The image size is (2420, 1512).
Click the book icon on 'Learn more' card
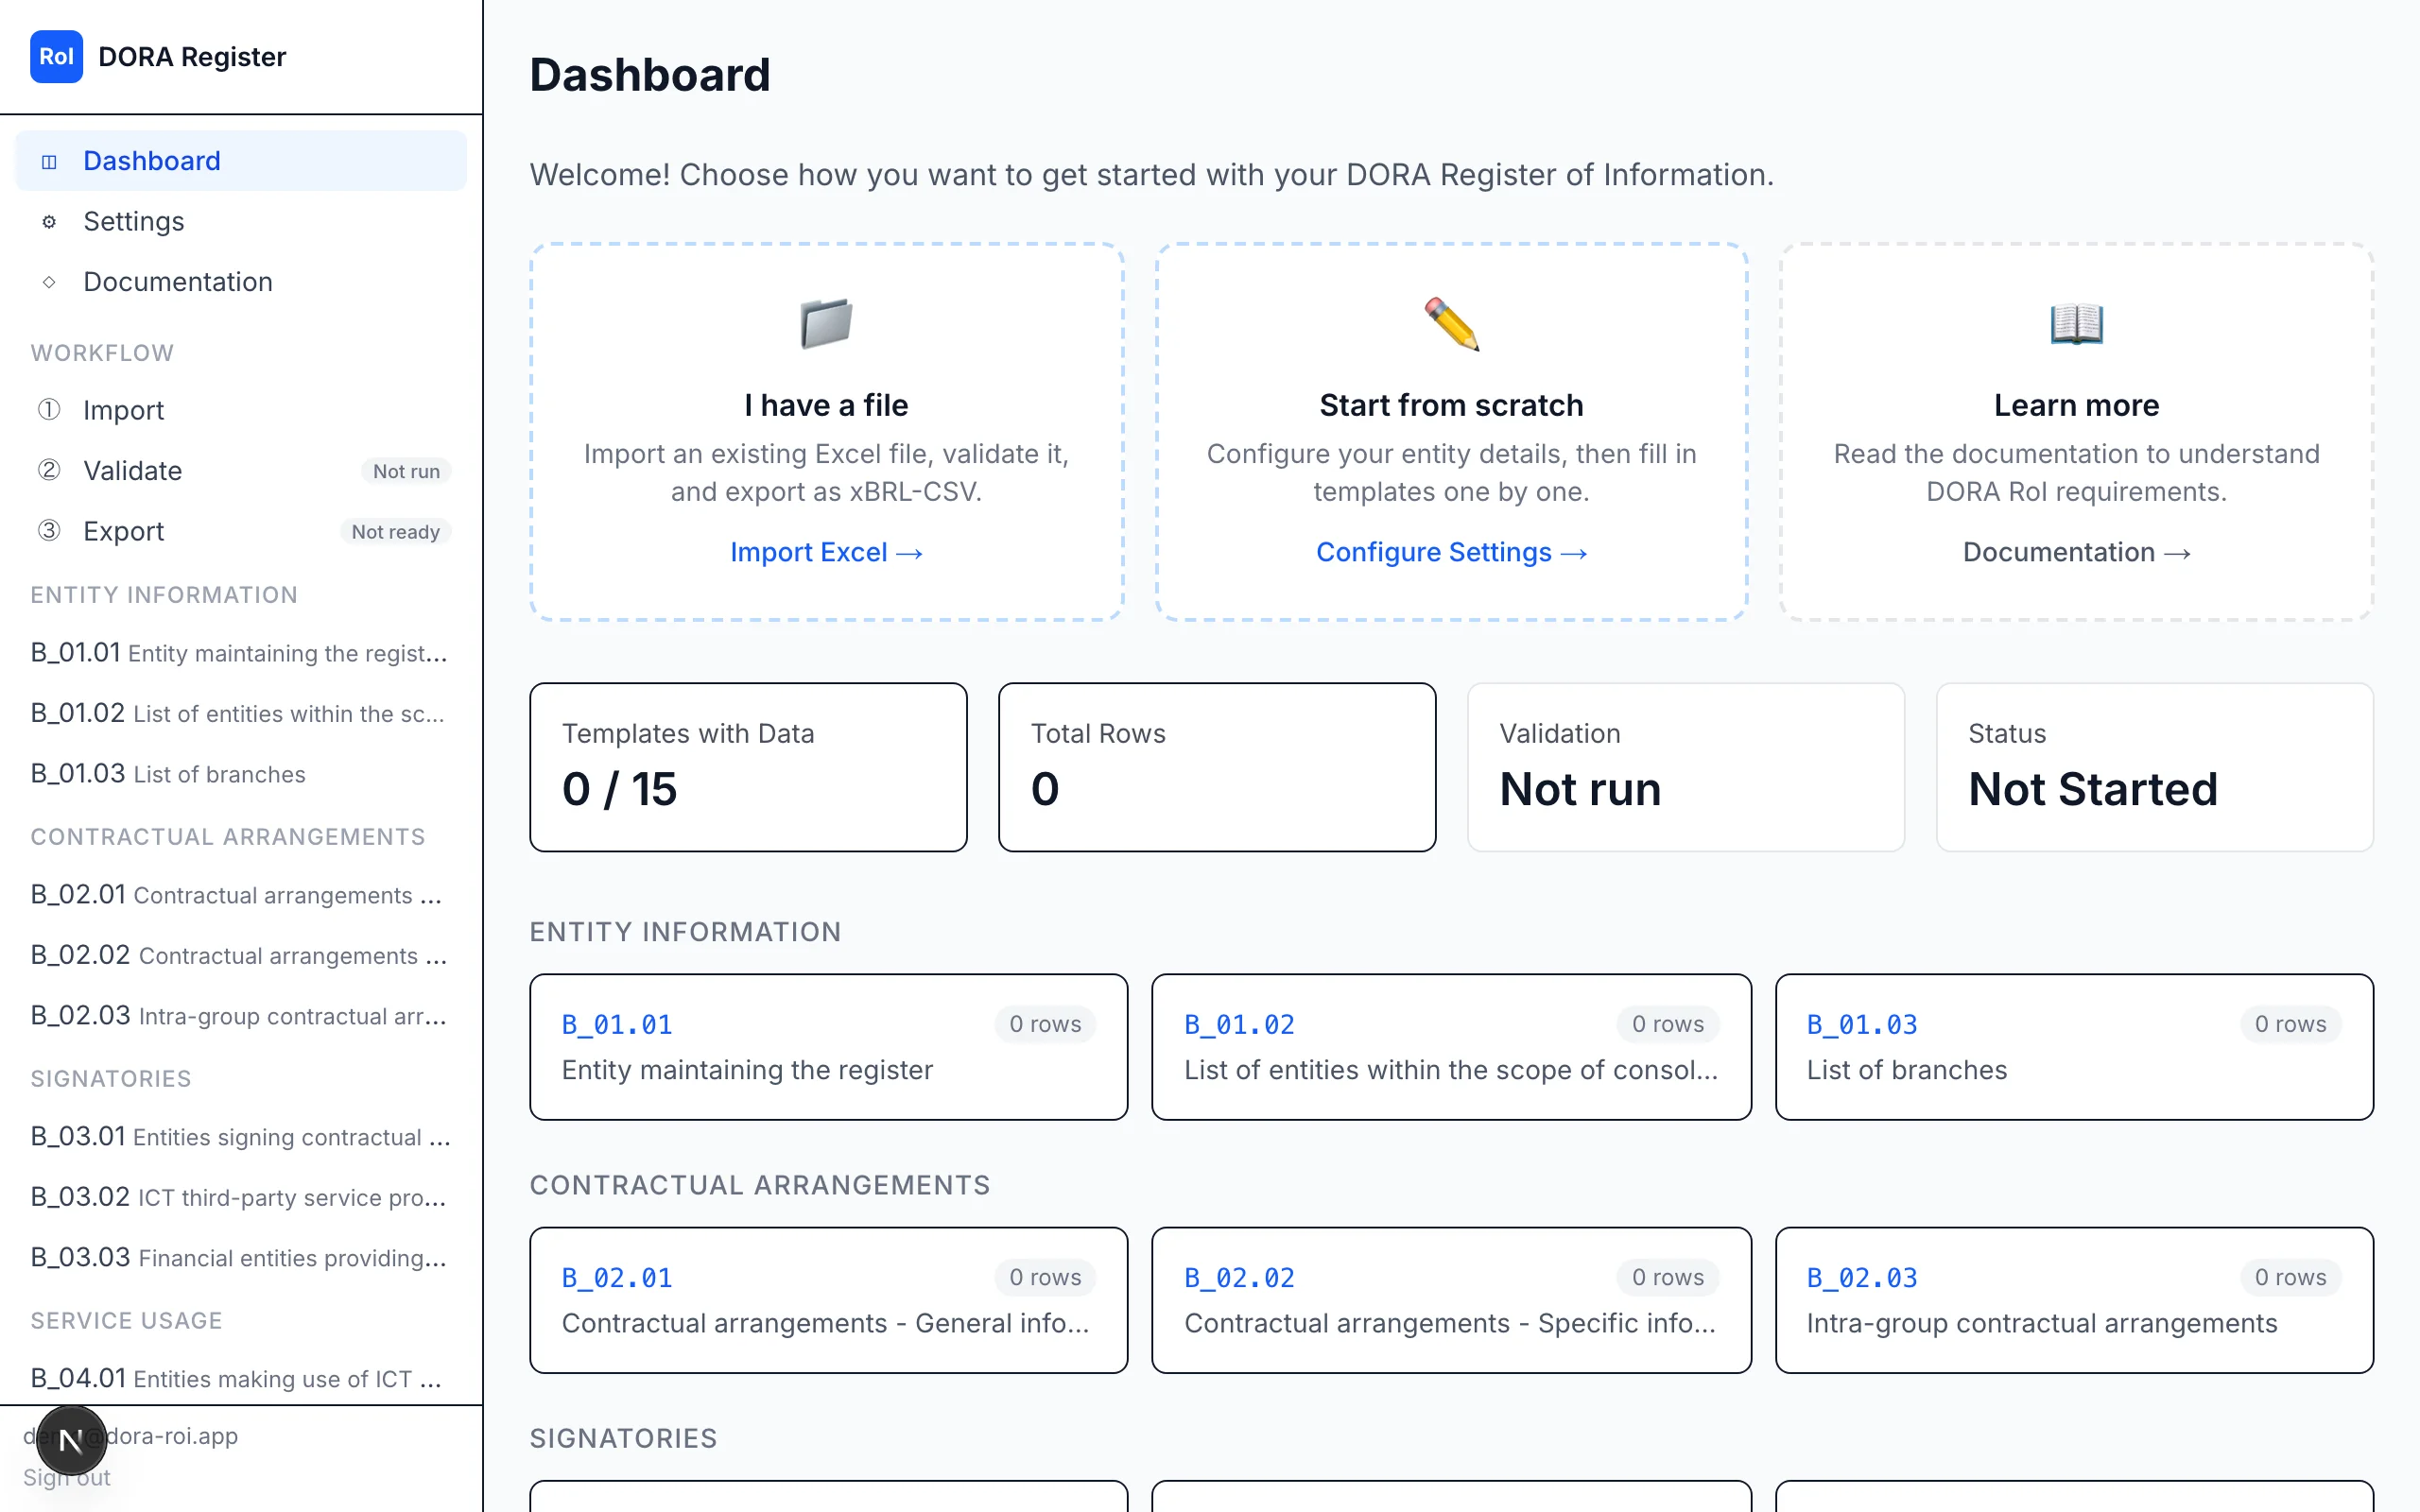(2076, 323)
